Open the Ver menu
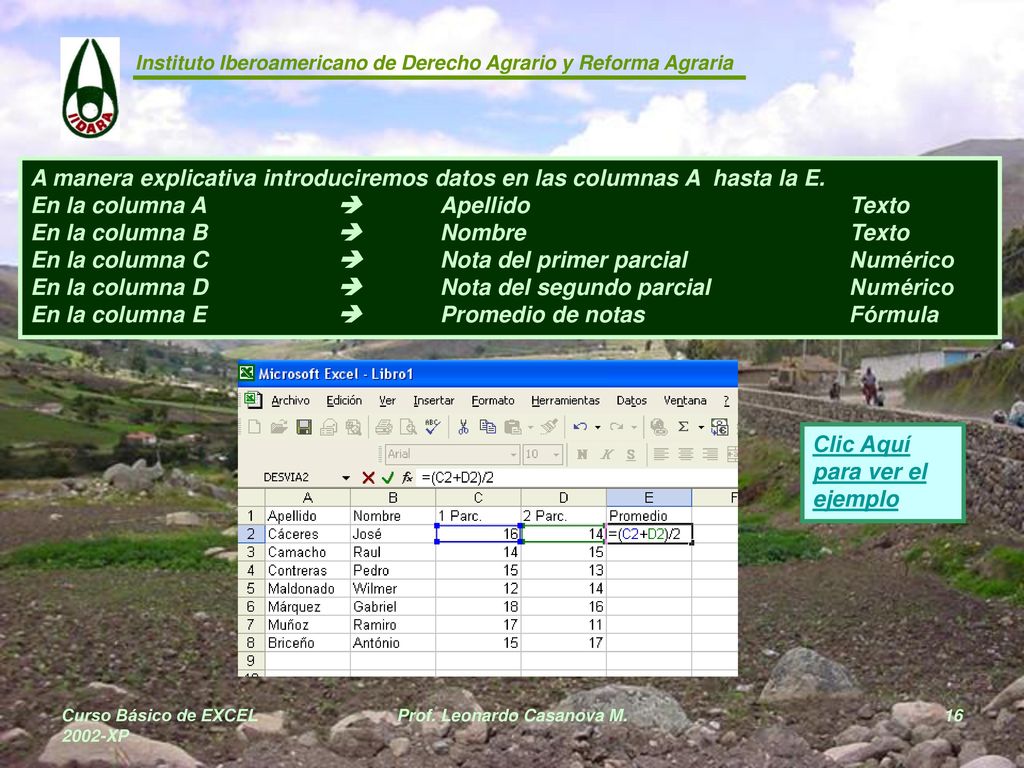Image resolution: width=1024 pixels, height=768 pixels. pyautogui.click(x=387, y=400)
